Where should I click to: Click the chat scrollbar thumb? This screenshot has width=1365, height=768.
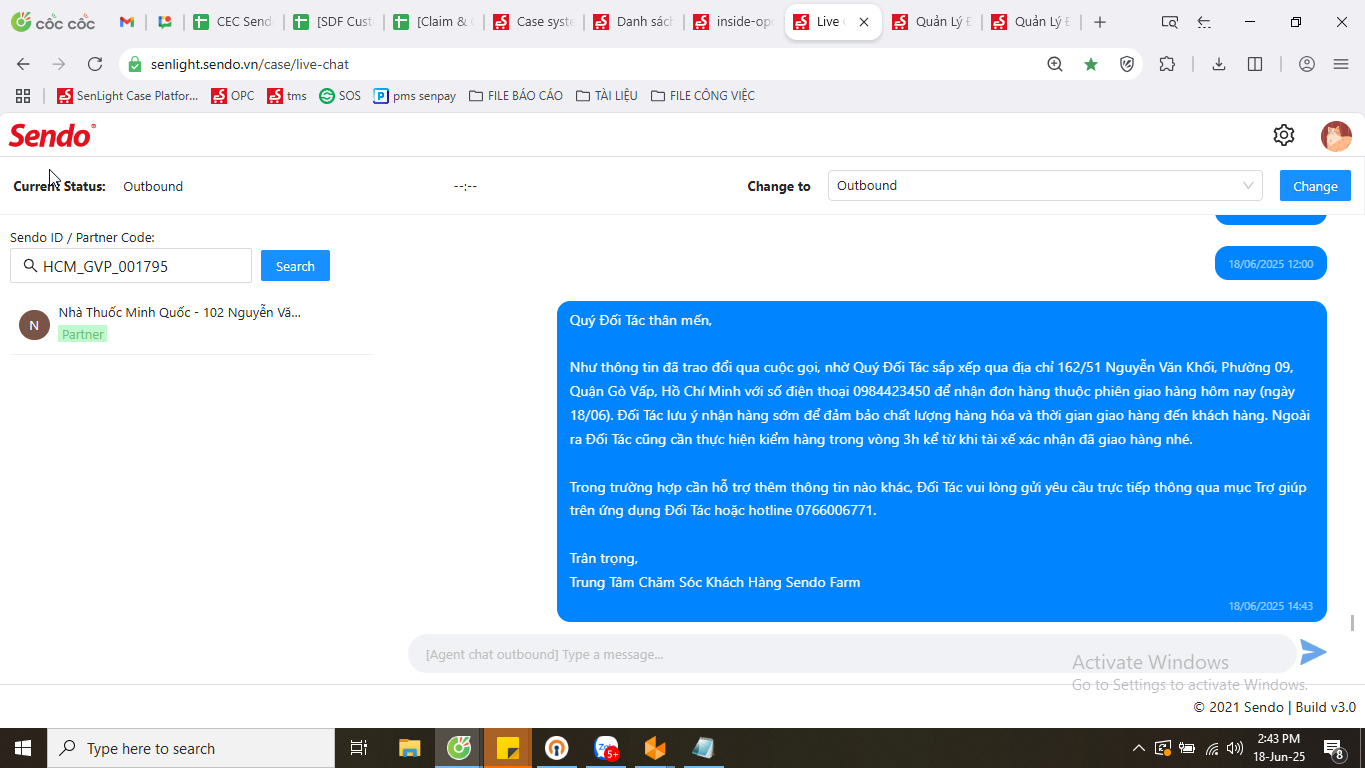(1354, 623)
